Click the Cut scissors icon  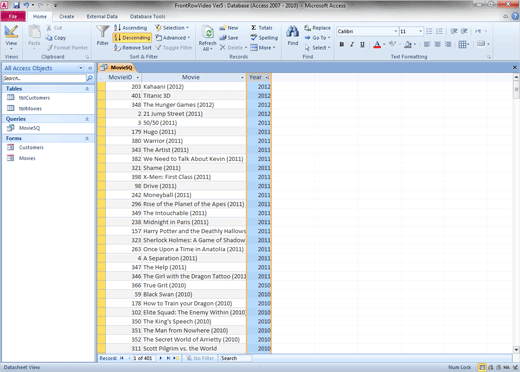pyautogui.click(x=49, y=28)
